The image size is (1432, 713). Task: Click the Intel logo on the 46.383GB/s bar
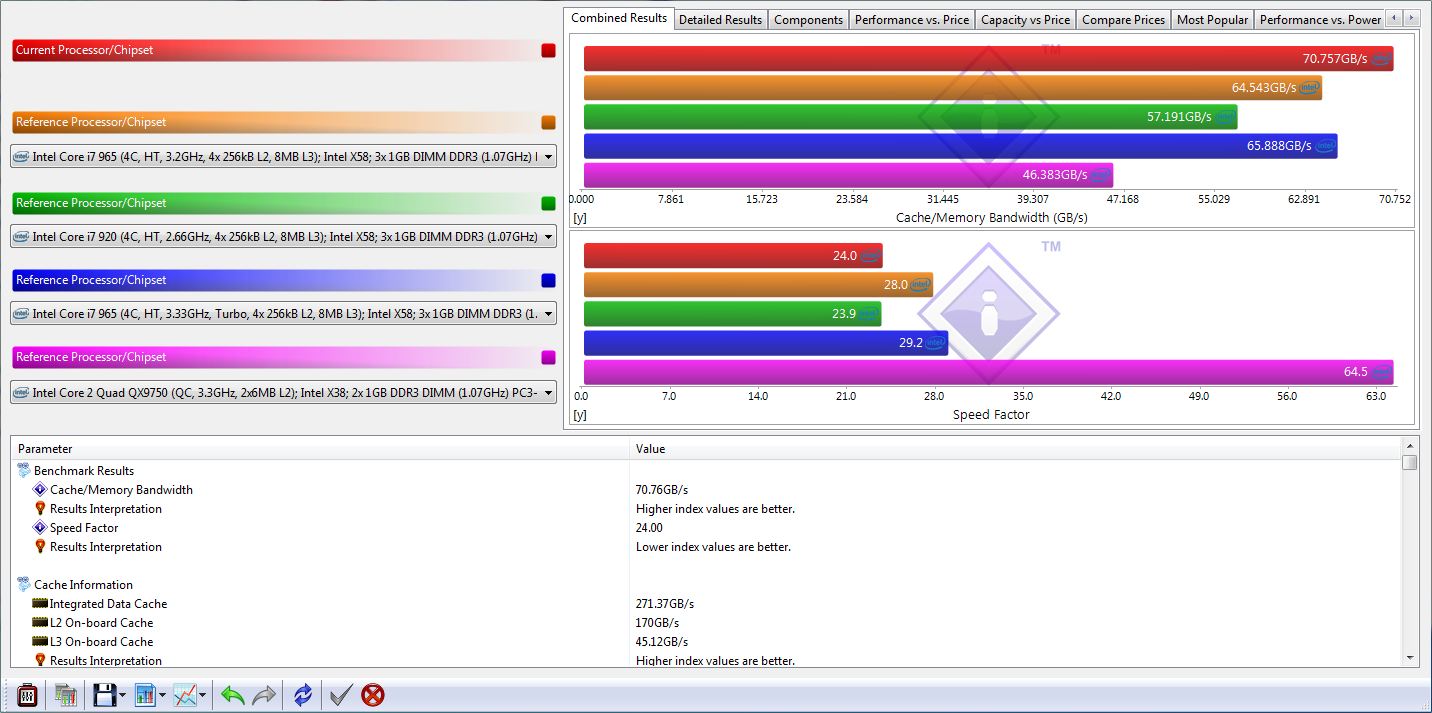click(1101, 175)
